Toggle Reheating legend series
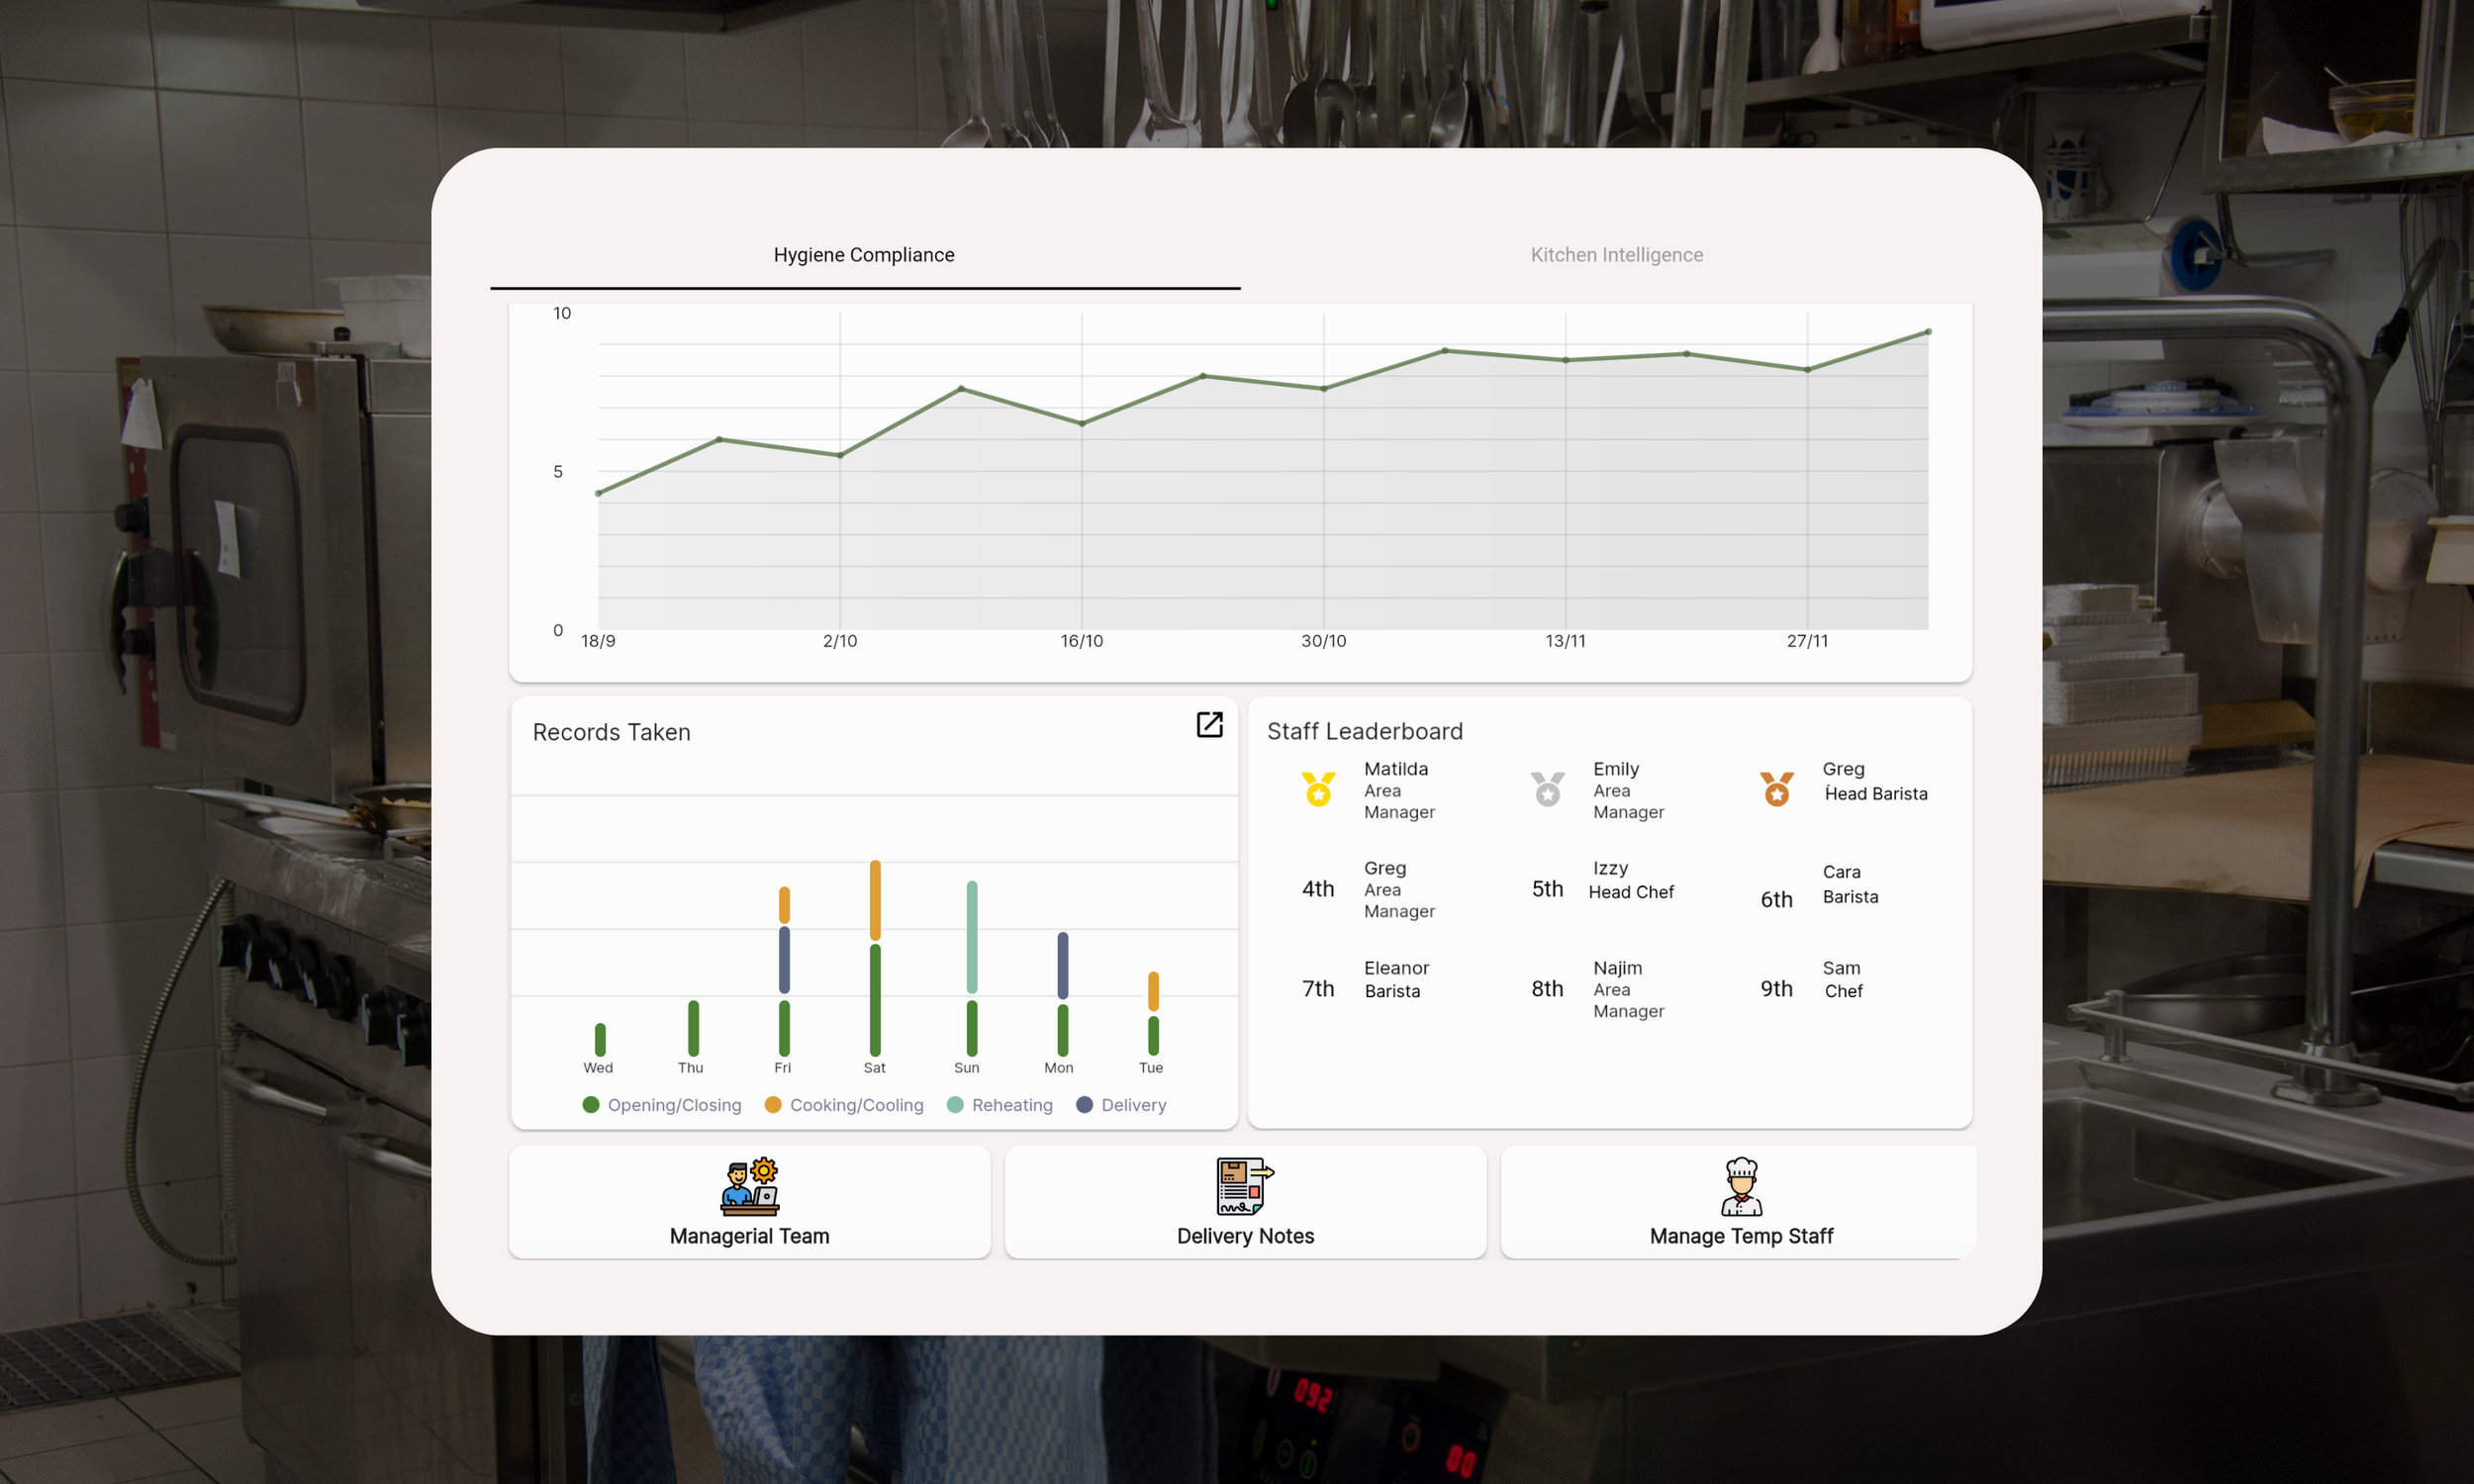Image resolution: width=2474 pixels, height=1484 pixels. (x=999, y=1105)
